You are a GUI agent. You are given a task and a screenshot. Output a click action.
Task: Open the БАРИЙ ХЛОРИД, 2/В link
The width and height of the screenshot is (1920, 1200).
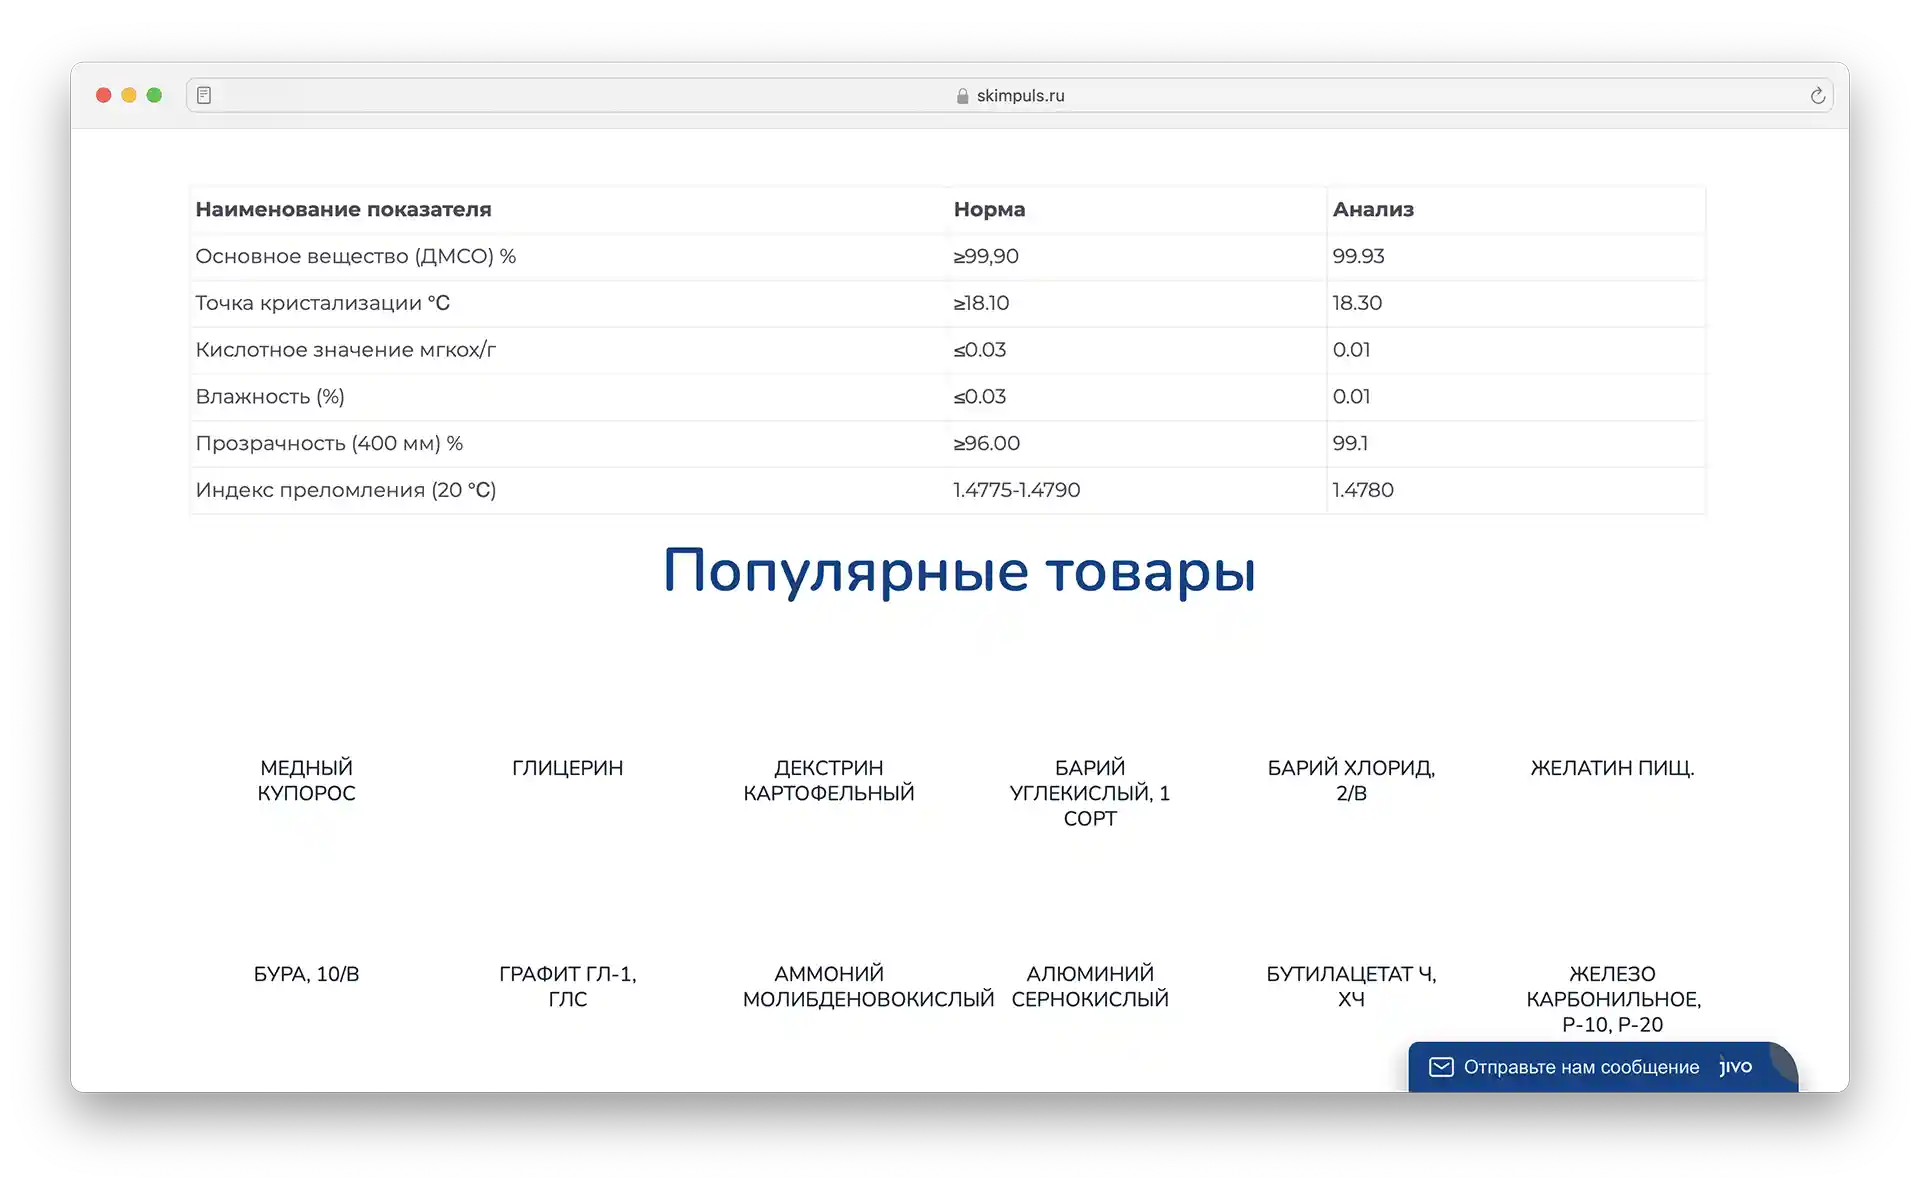(1351, 780)
